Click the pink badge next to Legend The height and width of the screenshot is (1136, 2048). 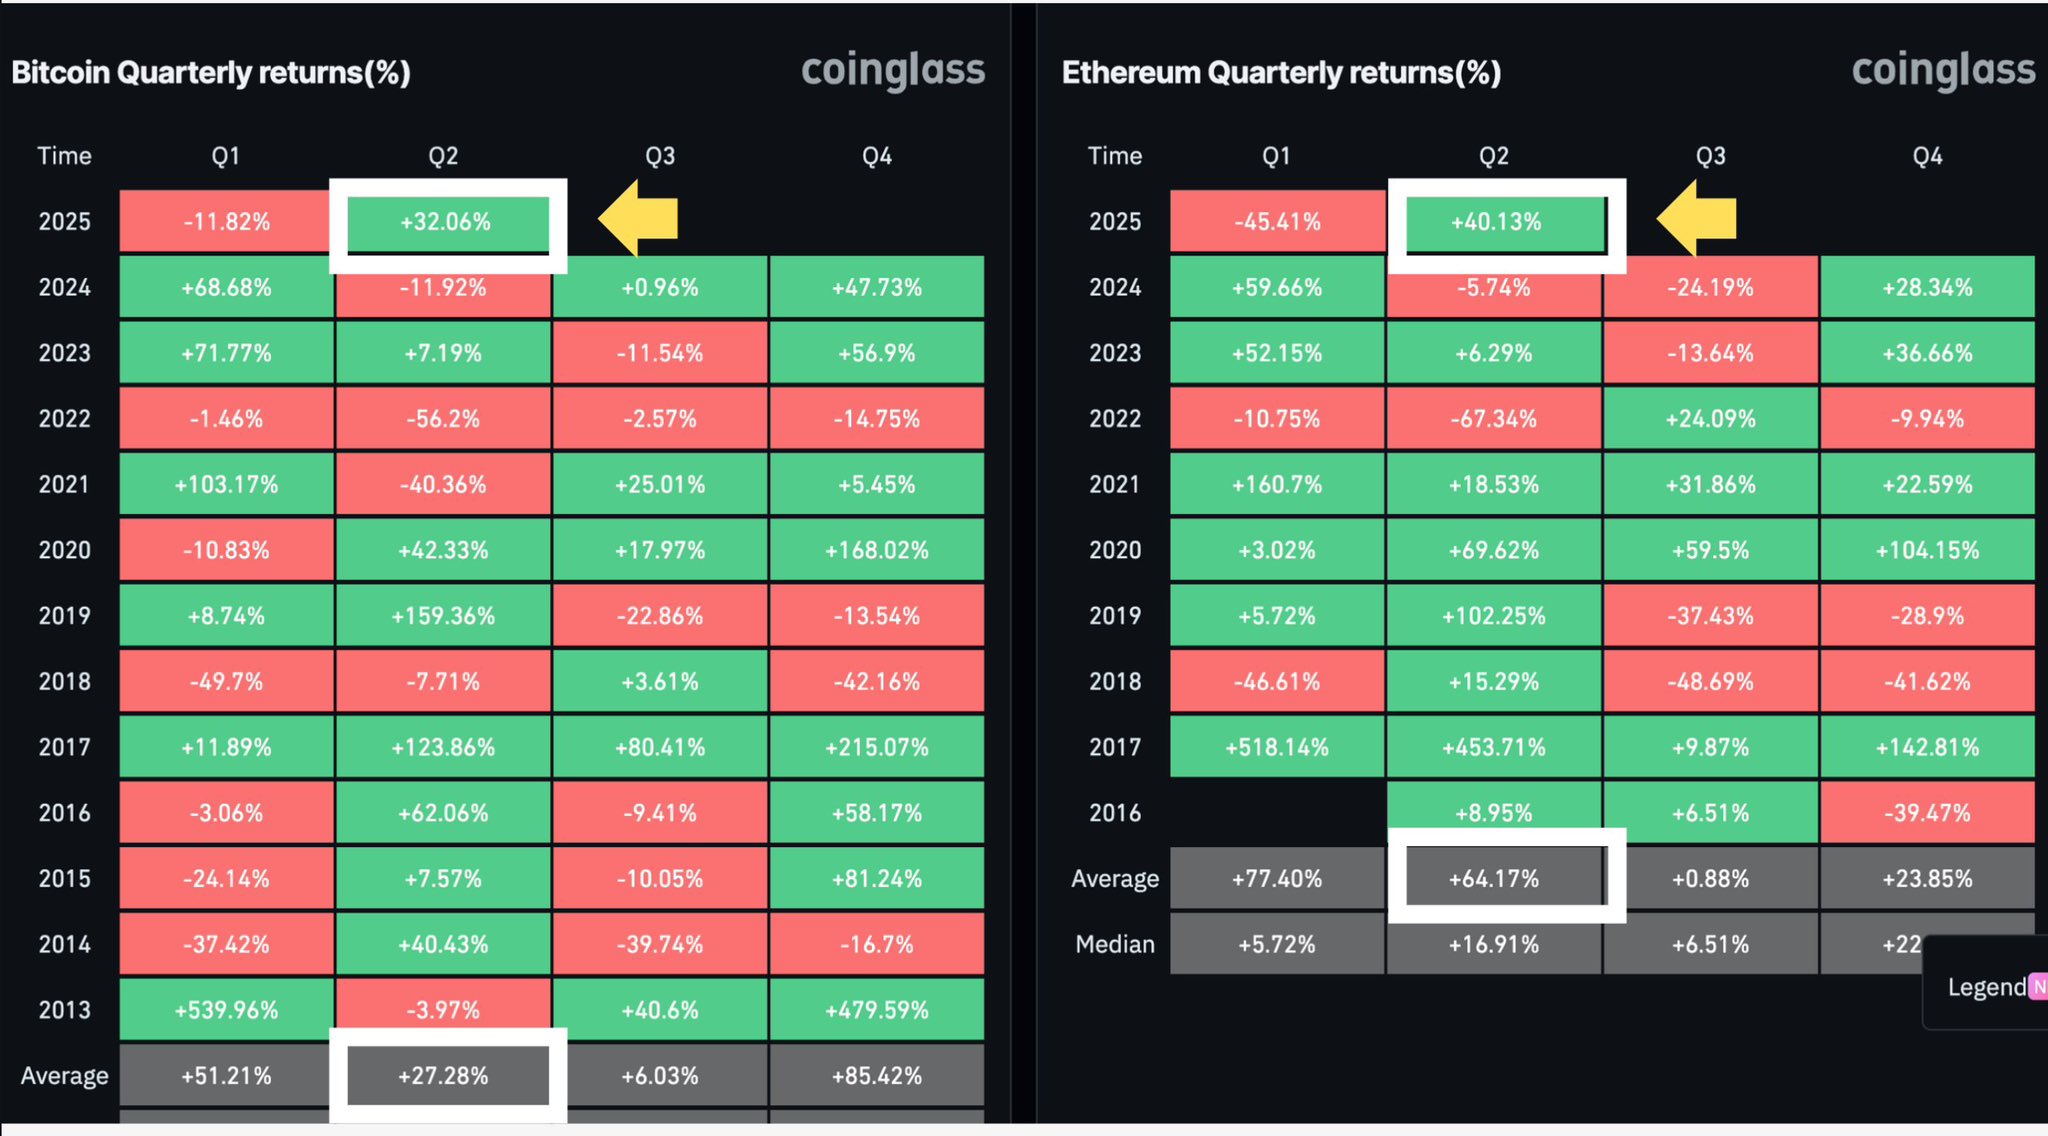coord(2038,987)
